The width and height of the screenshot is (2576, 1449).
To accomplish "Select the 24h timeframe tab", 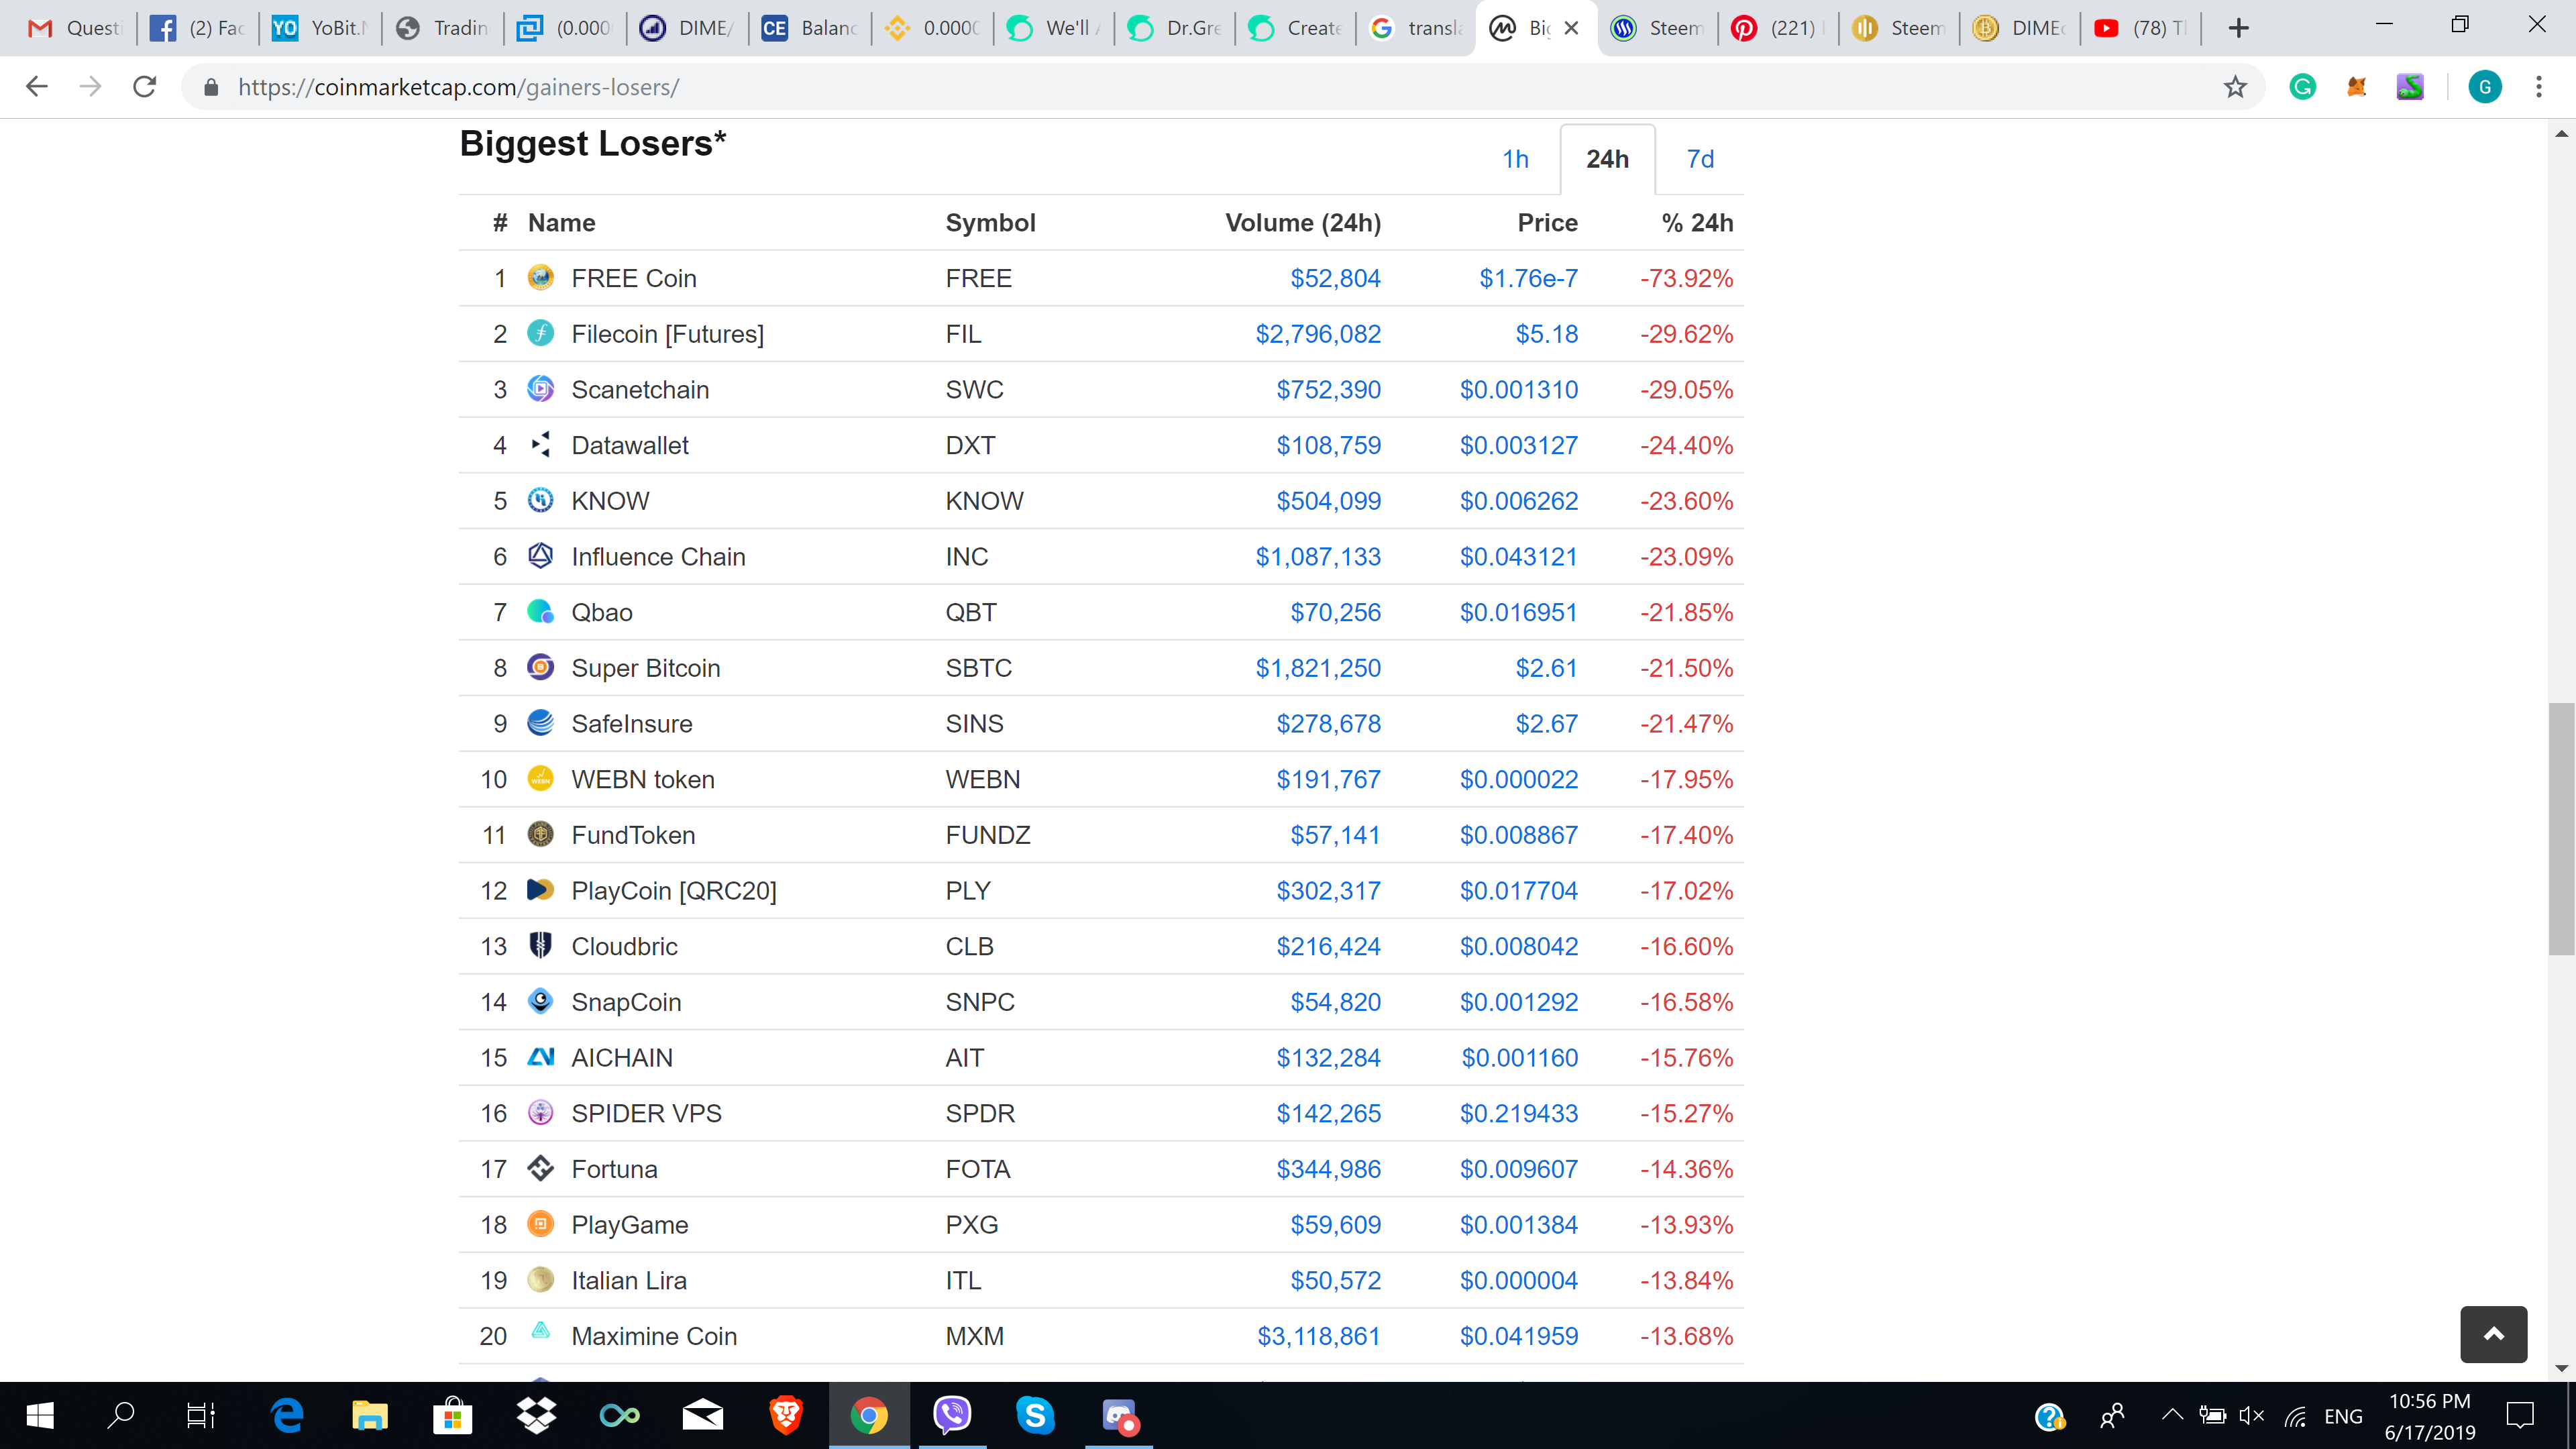I will 1607,159.
